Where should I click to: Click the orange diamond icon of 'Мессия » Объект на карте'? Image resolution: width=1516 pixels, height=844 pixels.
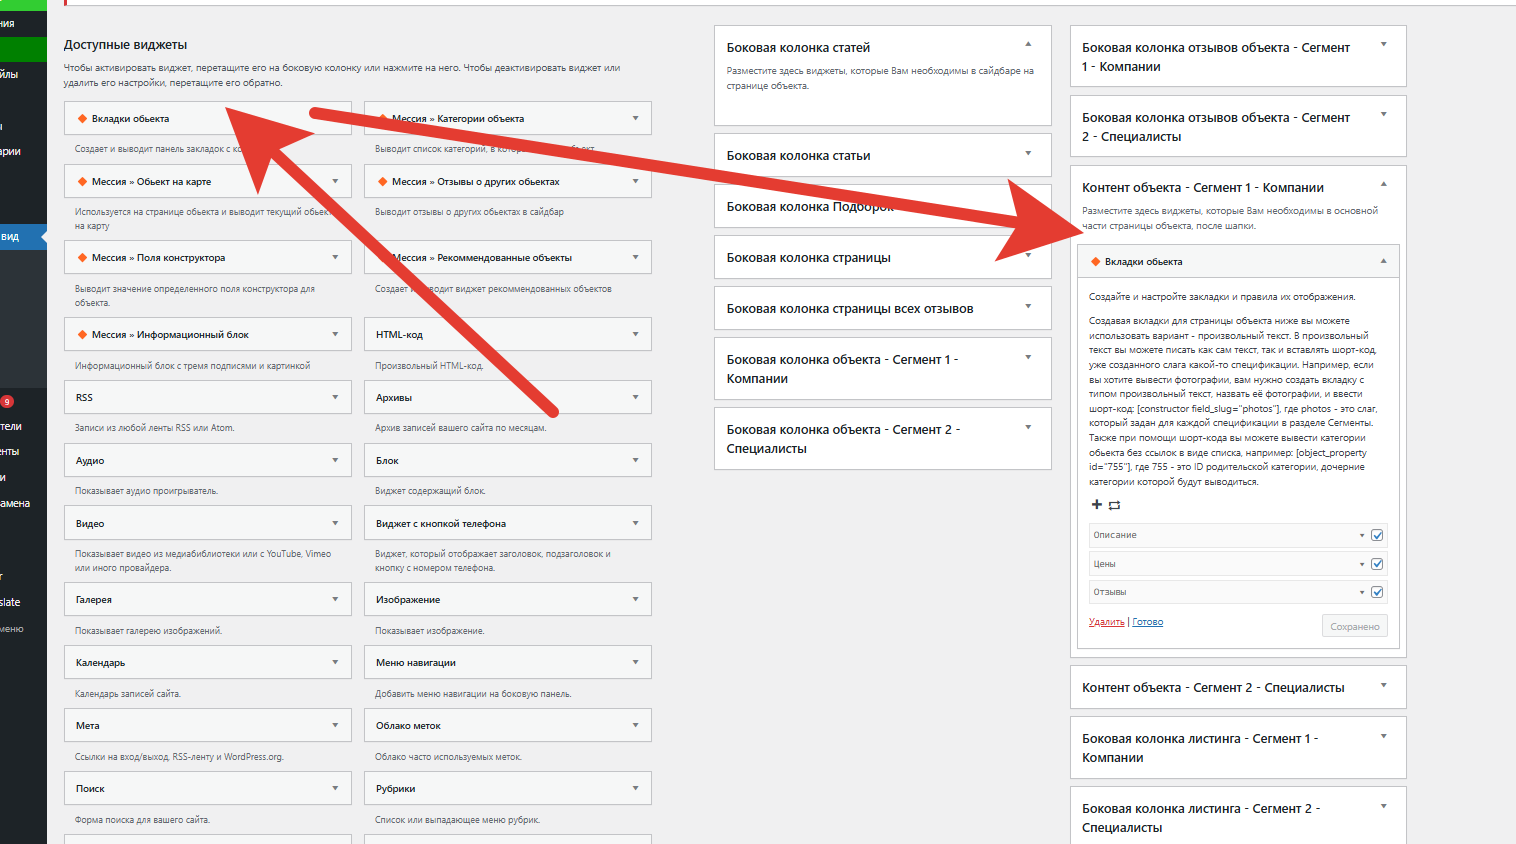tap(82, 182)
